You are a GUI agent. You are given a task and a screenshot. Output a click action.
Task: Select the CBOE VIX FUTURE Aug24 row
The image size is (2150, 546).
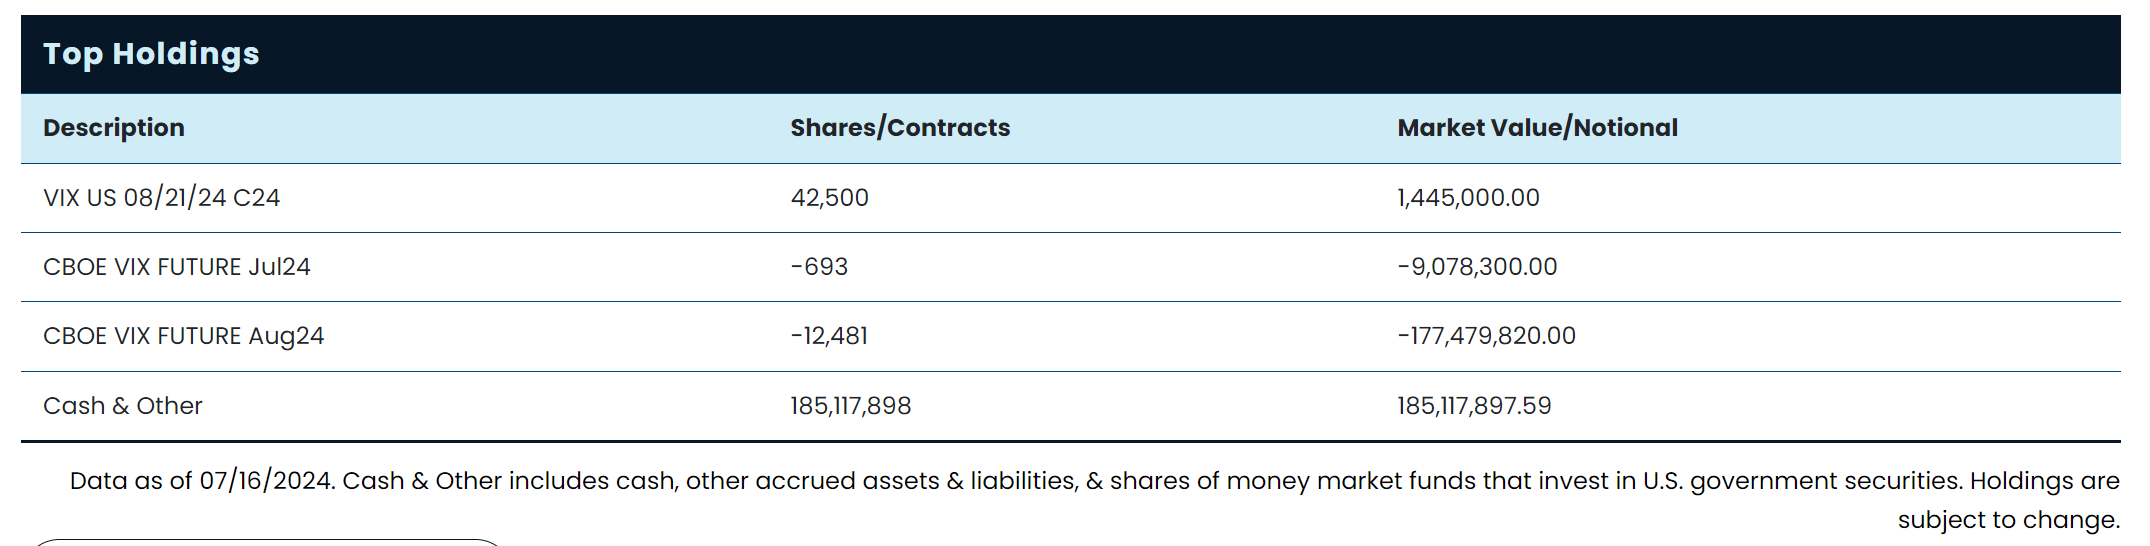183,336
